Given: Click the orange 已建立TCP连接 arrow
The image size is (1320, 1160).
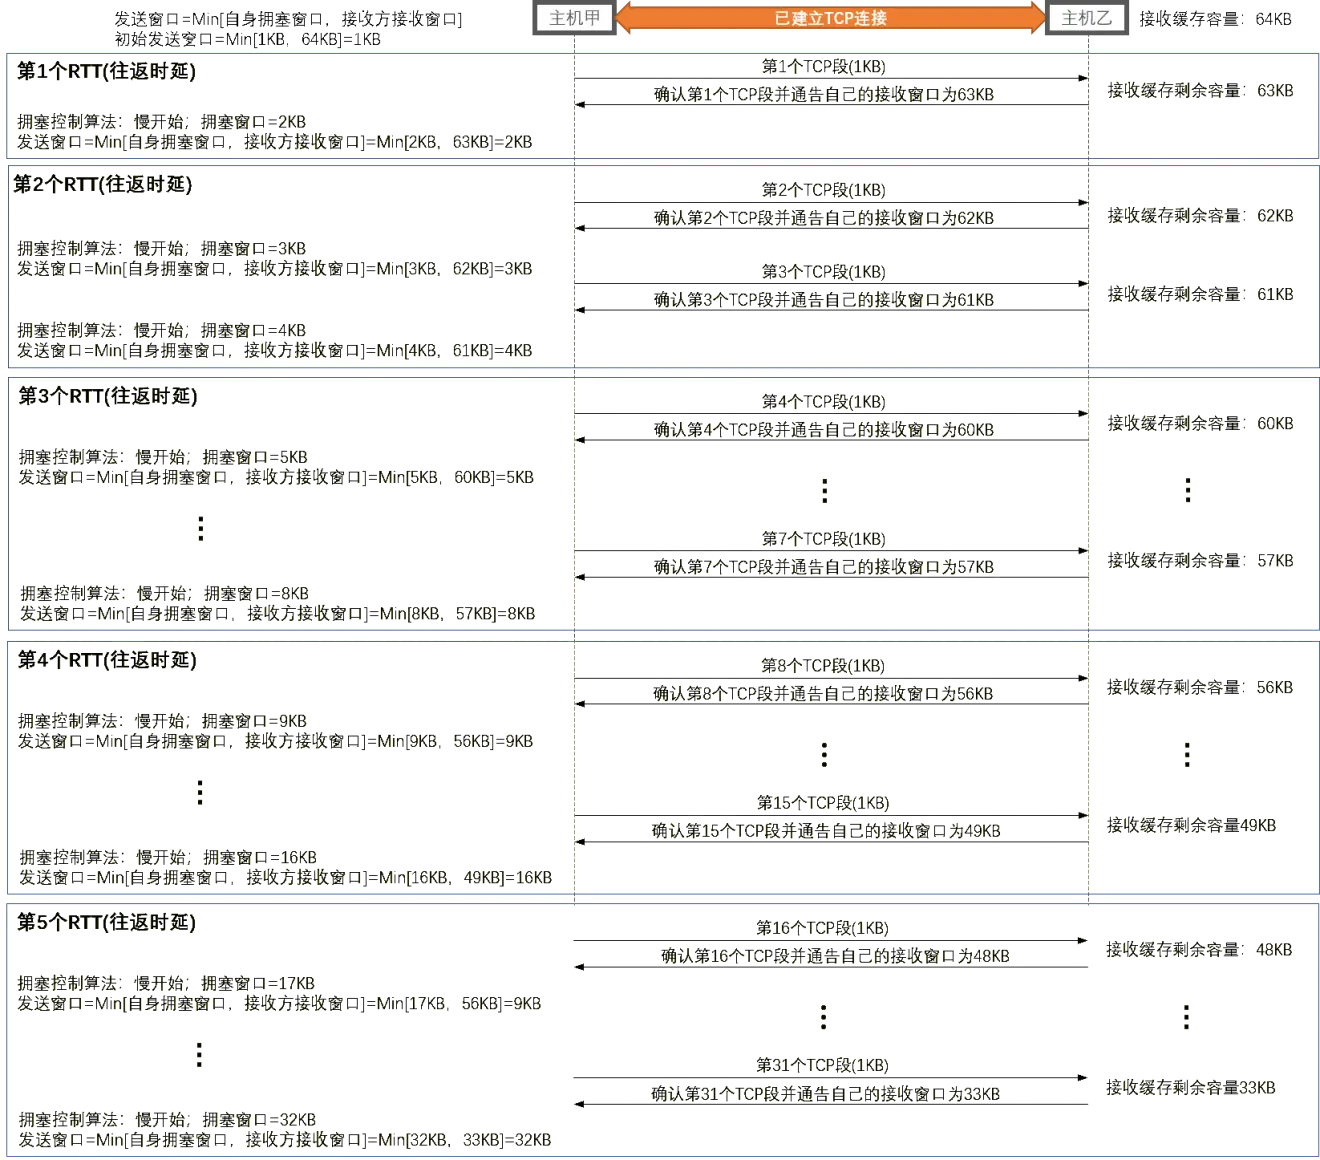Looking at the screenshot, I should [x=830, y=18].
